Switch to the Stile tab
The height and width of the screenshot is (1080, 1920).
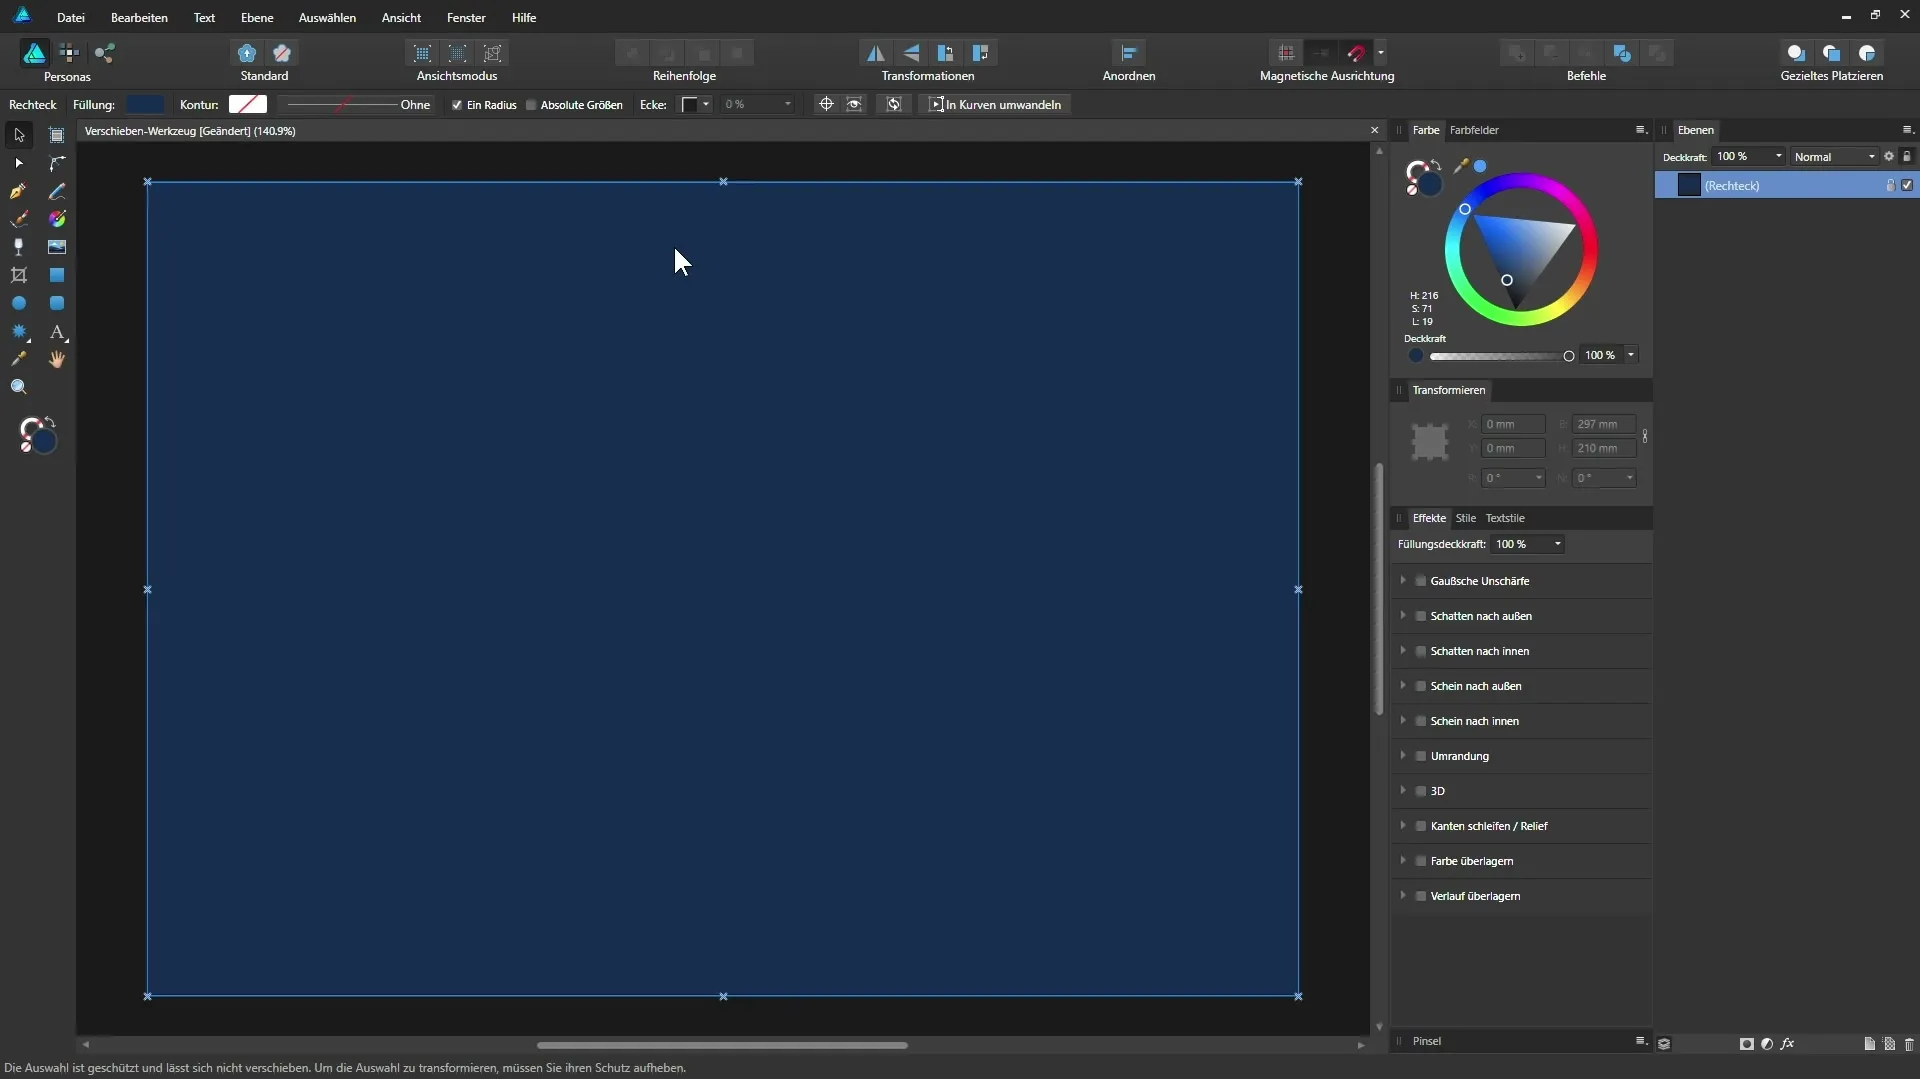click(x=1466, y=518)
